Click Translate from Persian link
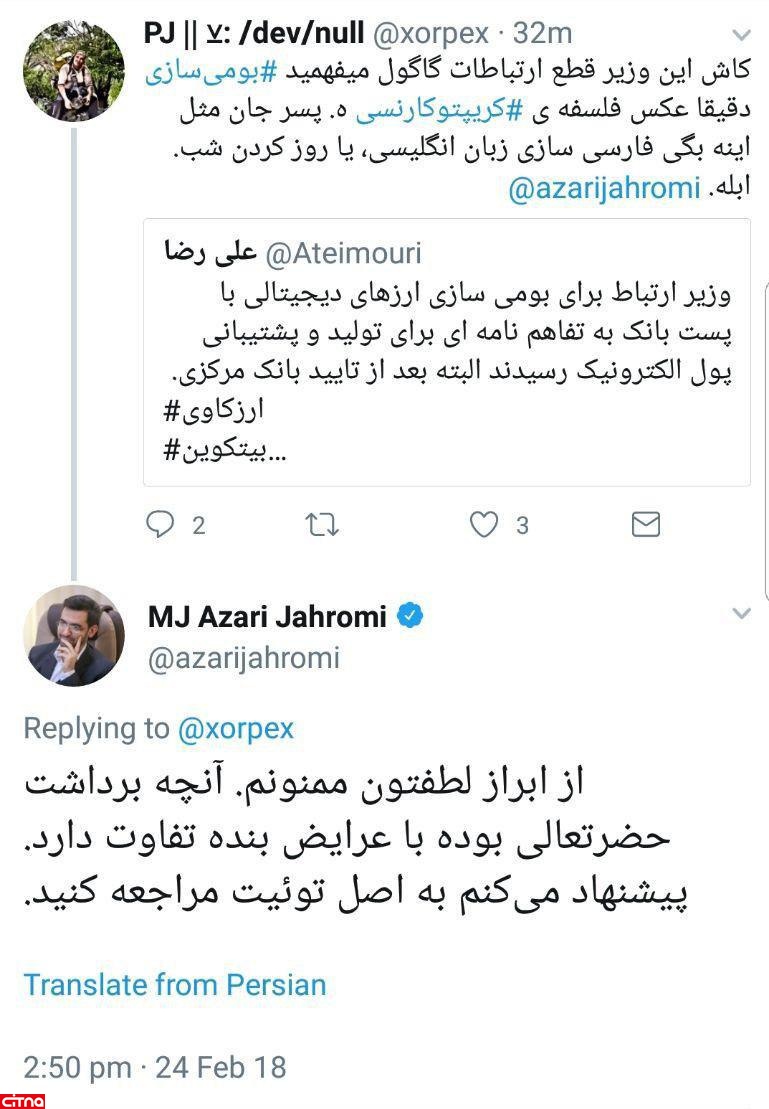 coord(175,984)
